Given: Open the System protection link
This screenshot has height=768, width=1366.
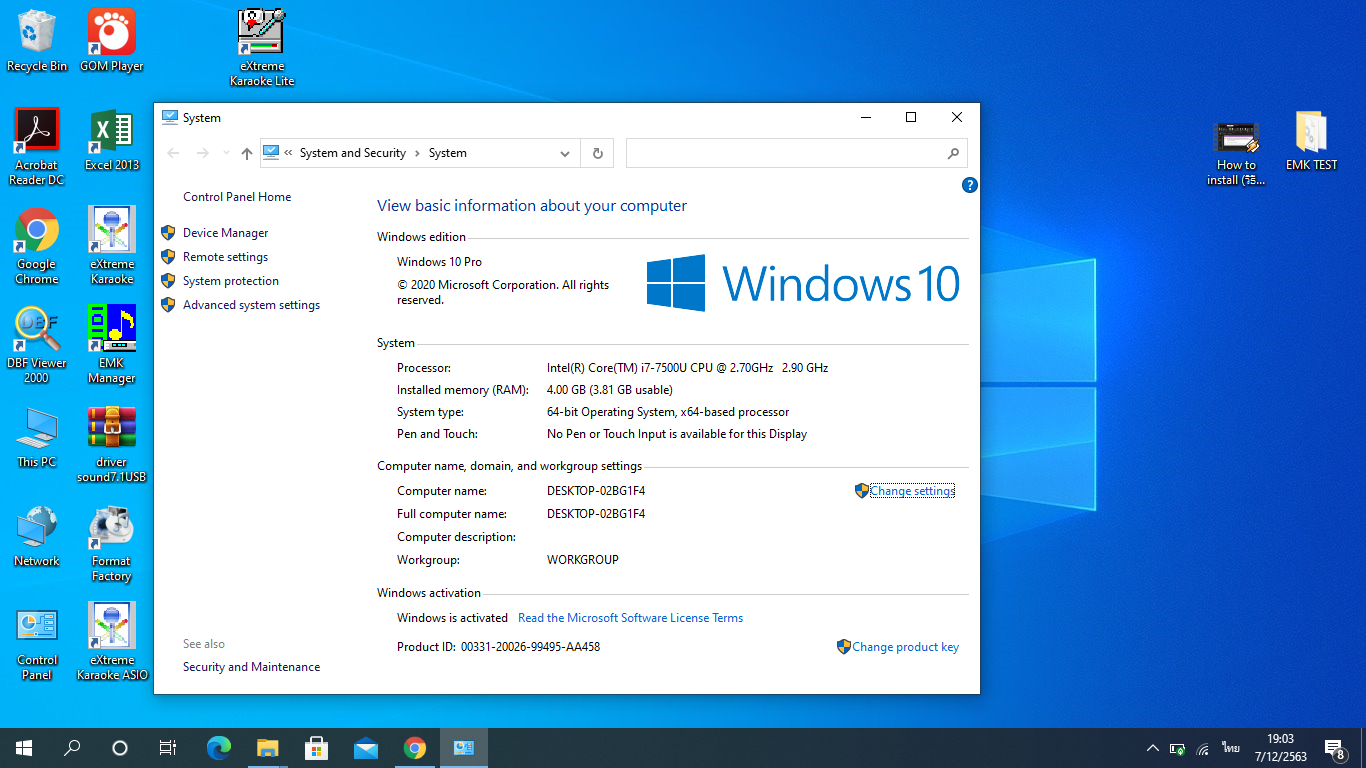Looking at the screenshot, I should coord(231,281).
